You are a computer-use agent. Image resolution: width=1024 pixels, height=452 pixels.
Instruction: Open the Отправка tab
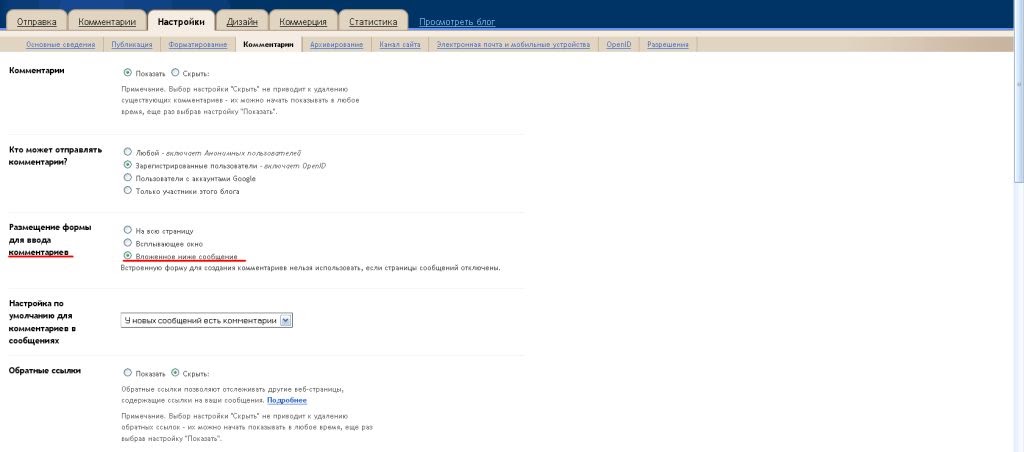point(37,22)
